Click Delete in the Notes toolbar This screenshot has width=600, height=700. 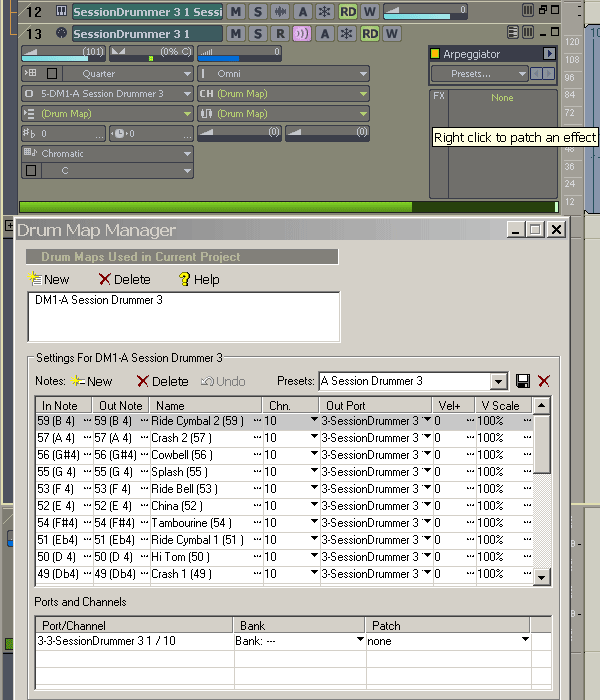162,381
